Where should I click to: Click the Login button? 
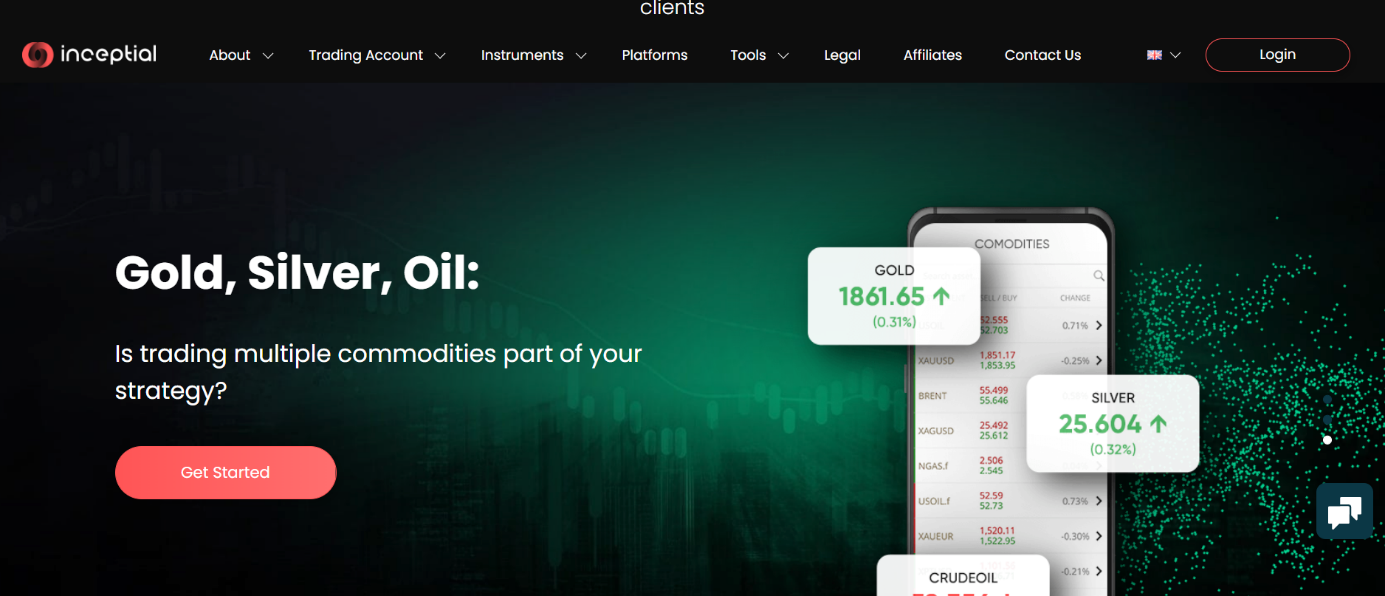click(1277, 55)
